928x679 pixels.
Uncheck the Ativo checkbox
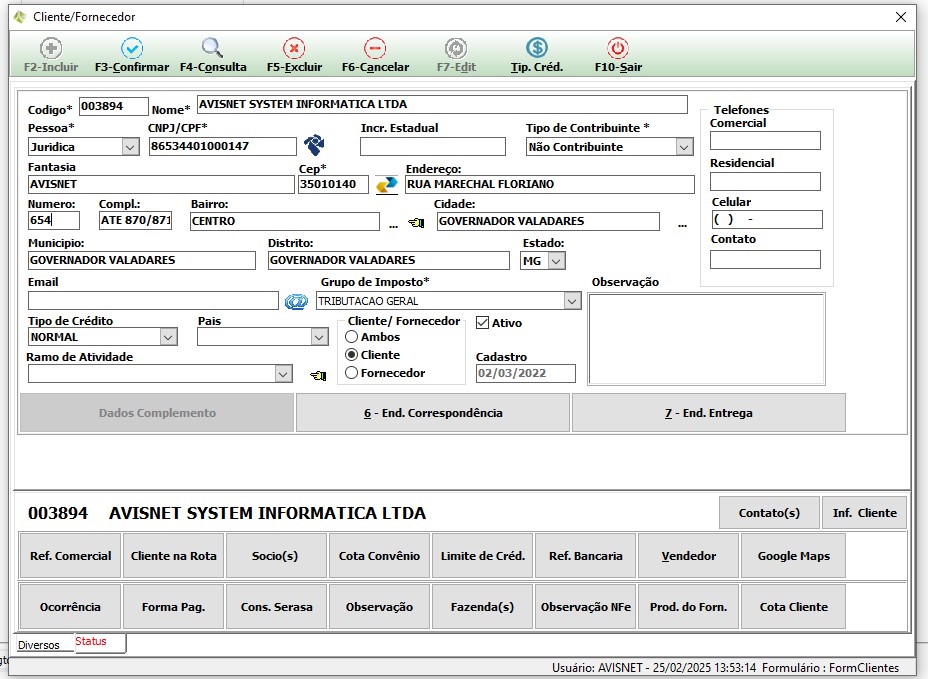click(x=483, y=323)
